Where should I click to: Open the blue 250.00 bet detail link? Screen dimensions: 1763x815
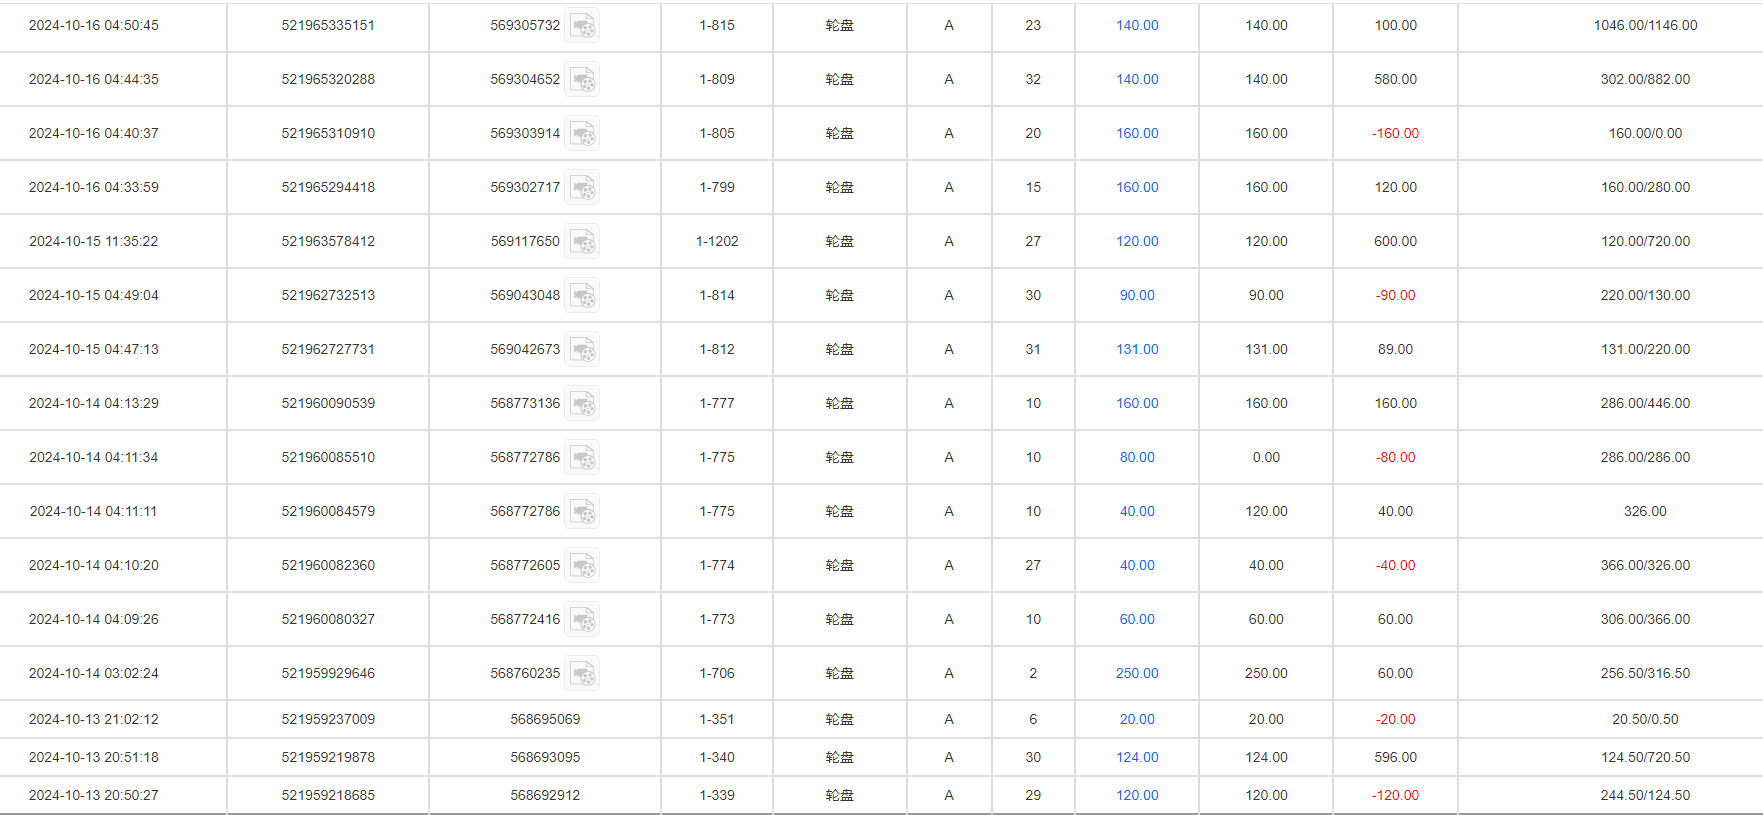1137,674
